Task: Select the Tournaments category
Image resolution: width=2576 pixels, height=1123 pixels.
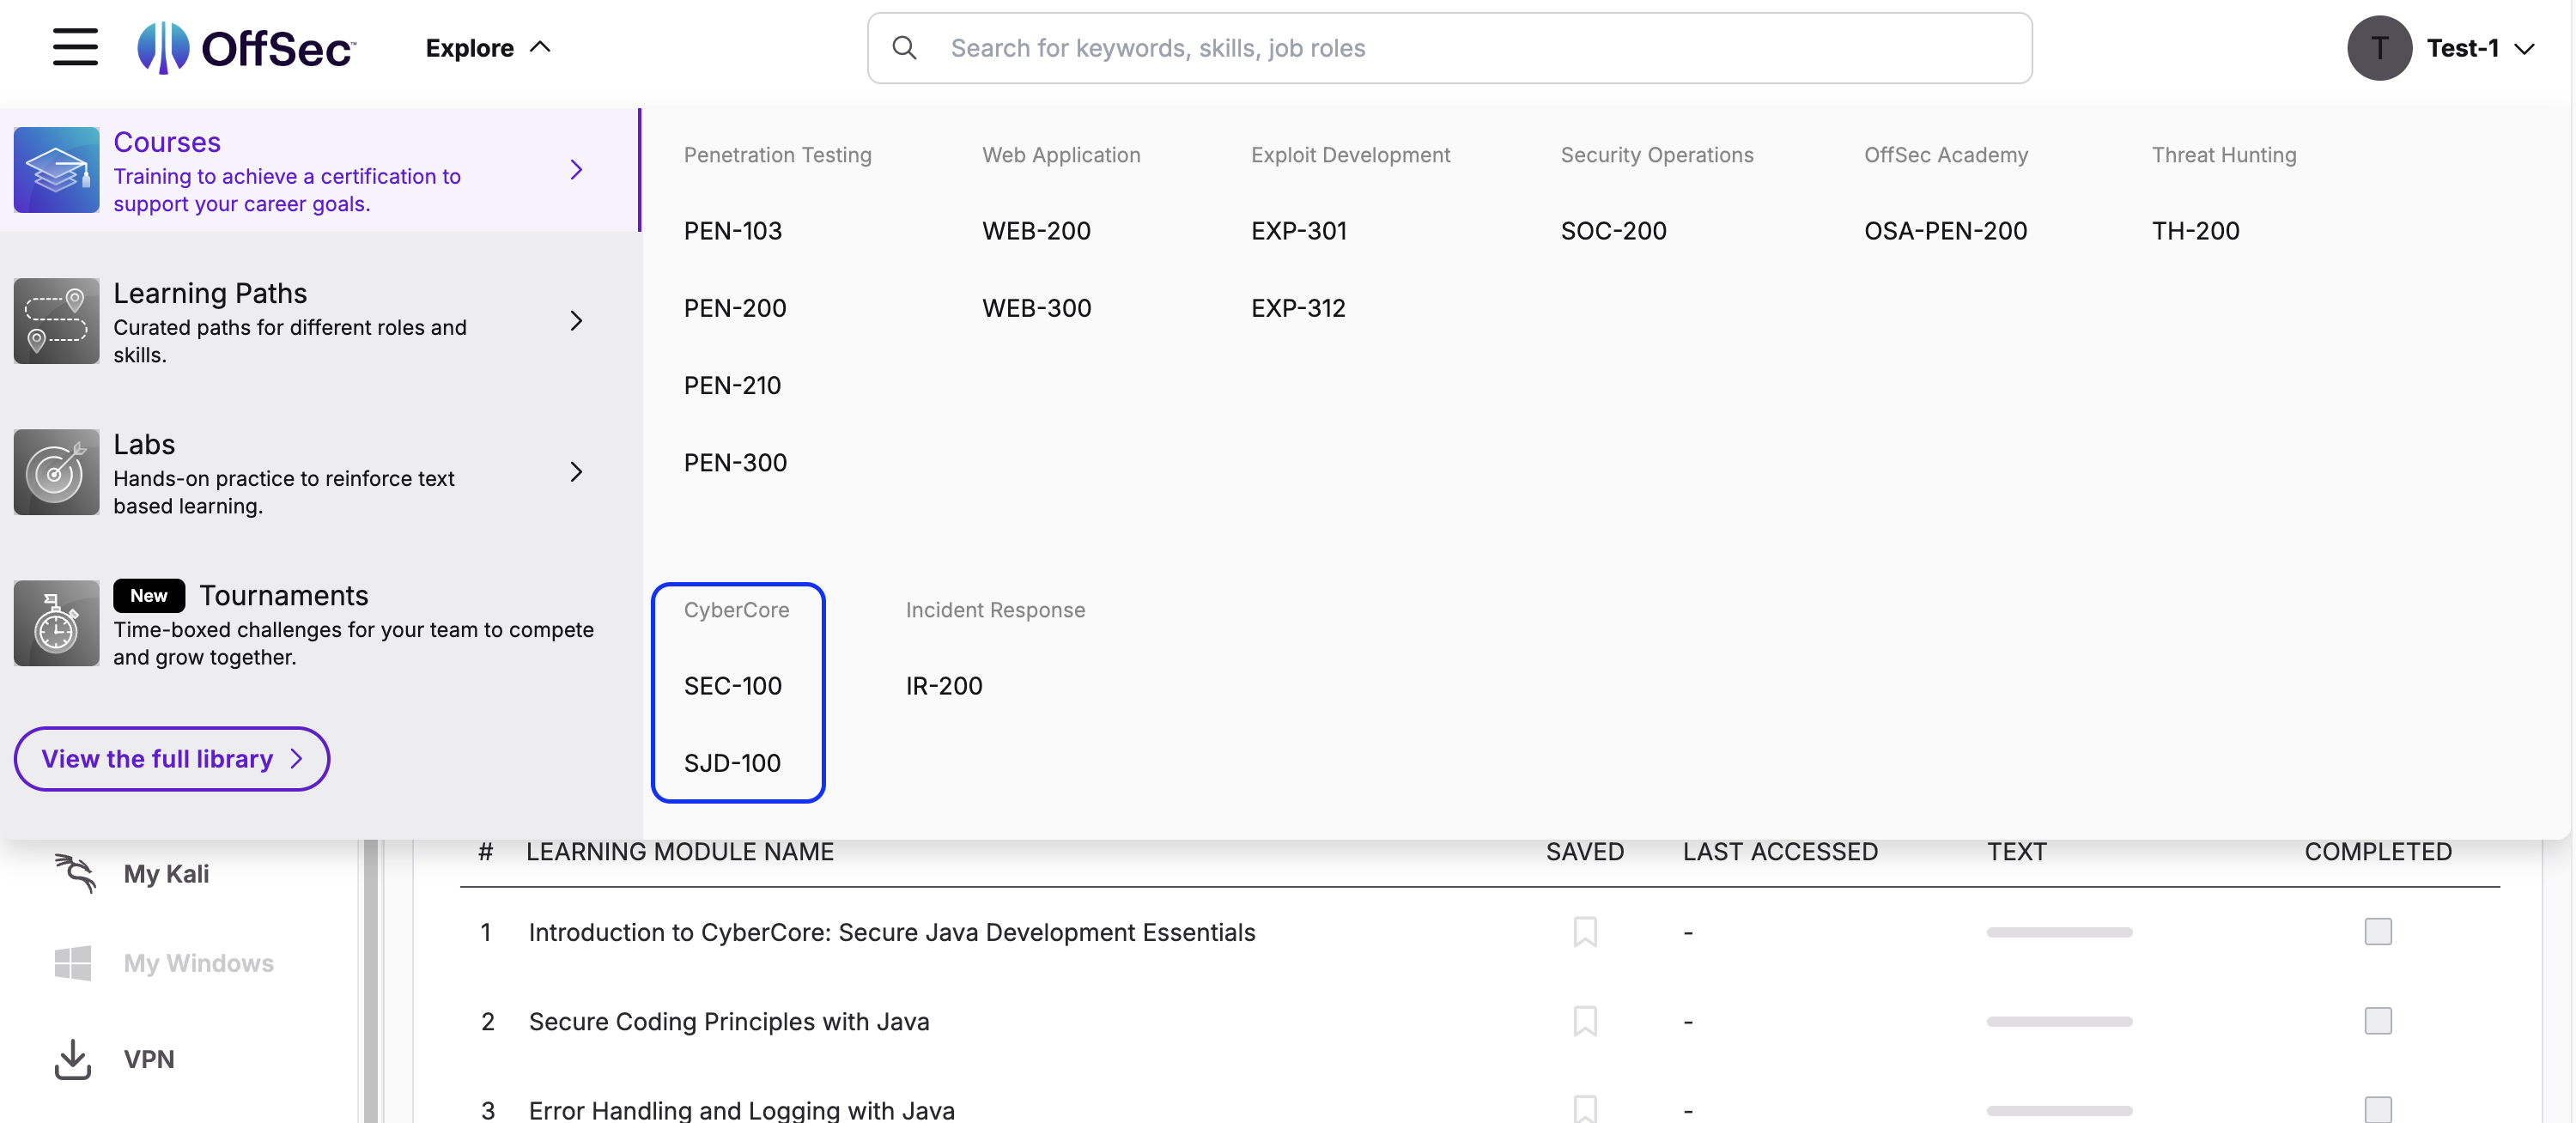Action: tap(319, 622)
